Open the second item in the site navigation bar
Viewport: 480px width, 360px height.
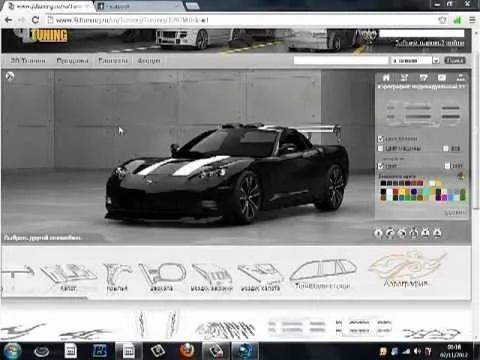click(x=72, y=60)
